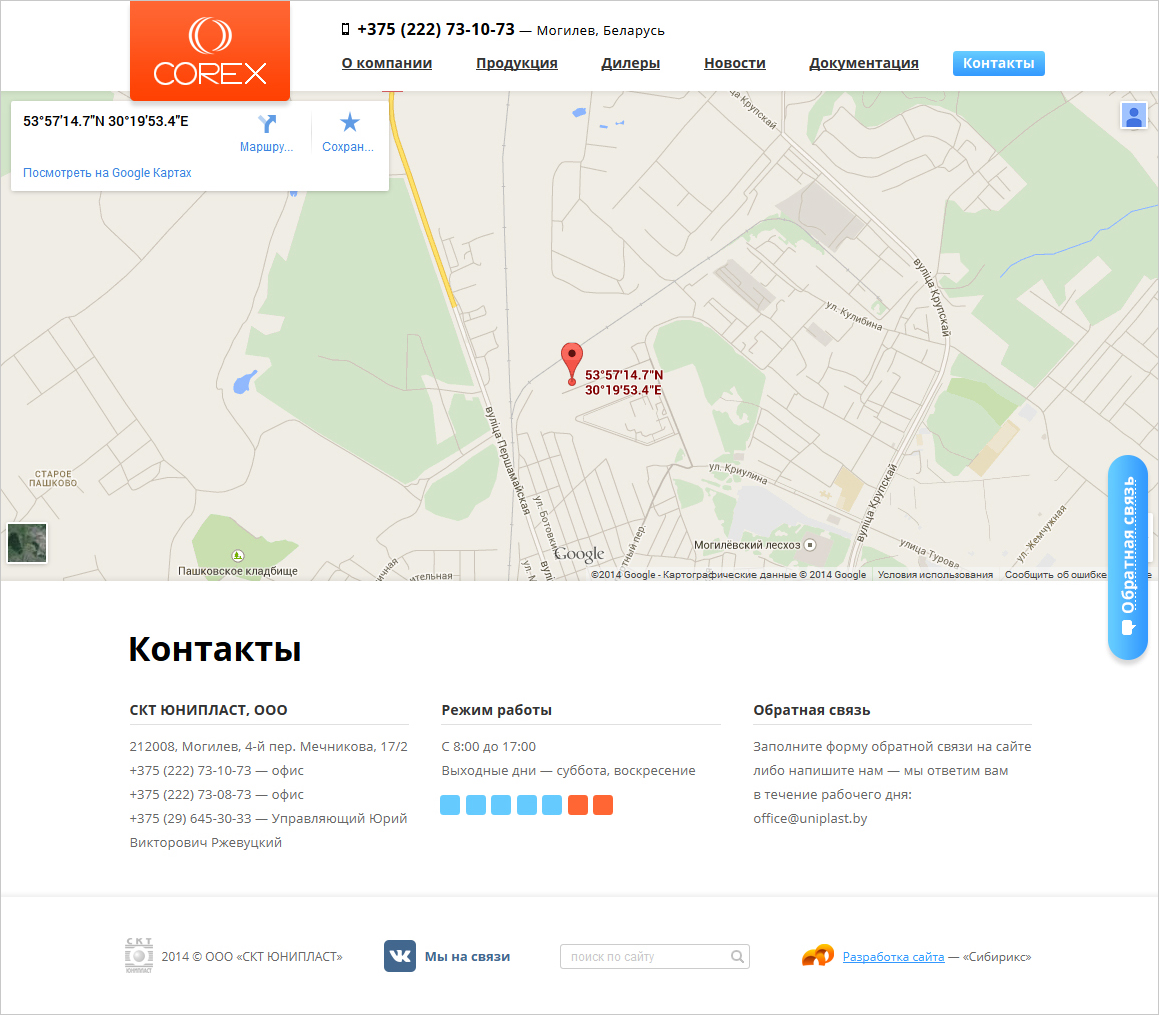Go to the Дилеры page

pos(631,63)
